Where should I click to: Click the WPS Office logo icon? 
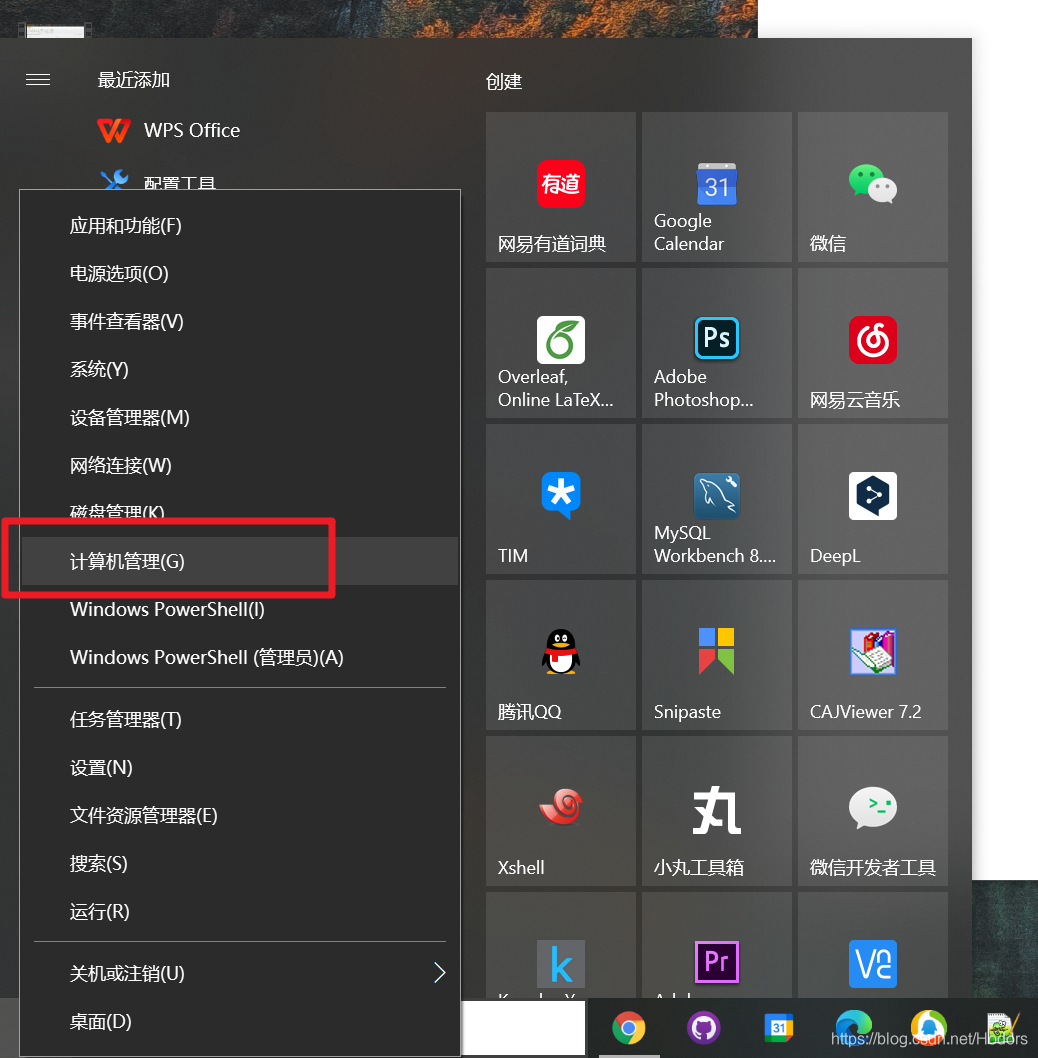pos(113,130)
